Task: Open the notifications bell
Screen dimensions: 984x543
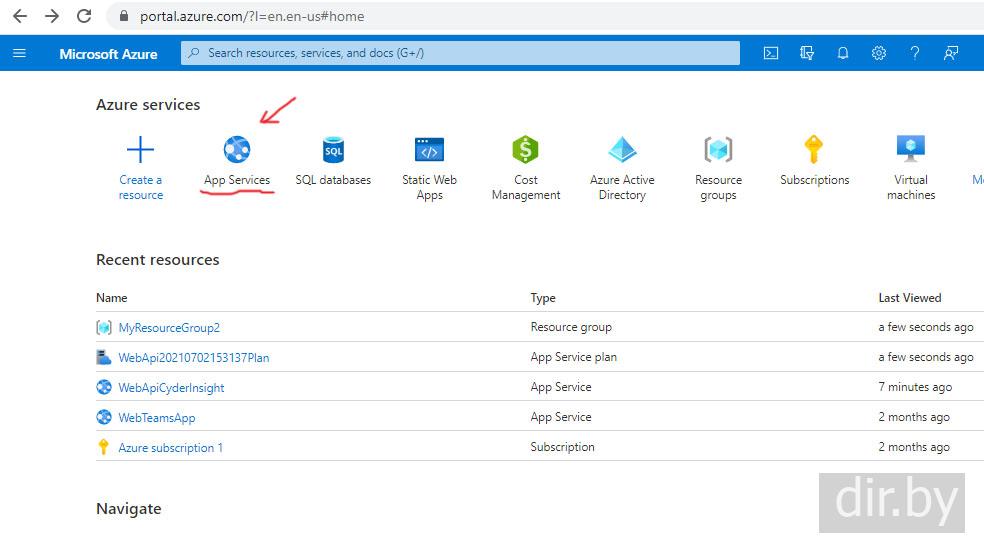Action: [843, 53]
